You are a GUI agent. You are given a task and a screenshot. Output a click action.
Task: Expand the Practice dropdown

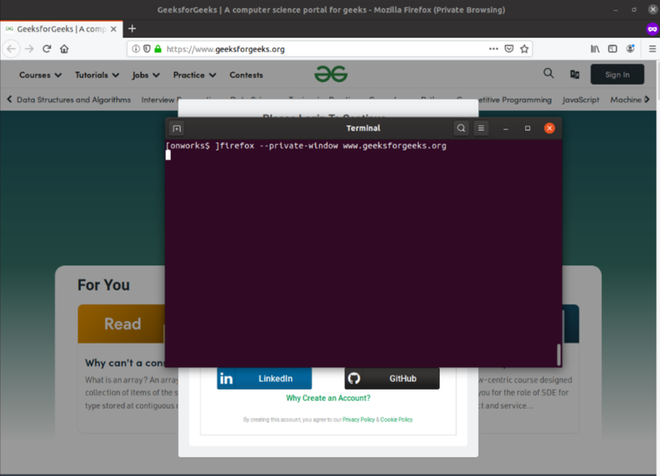pos(194,75)
